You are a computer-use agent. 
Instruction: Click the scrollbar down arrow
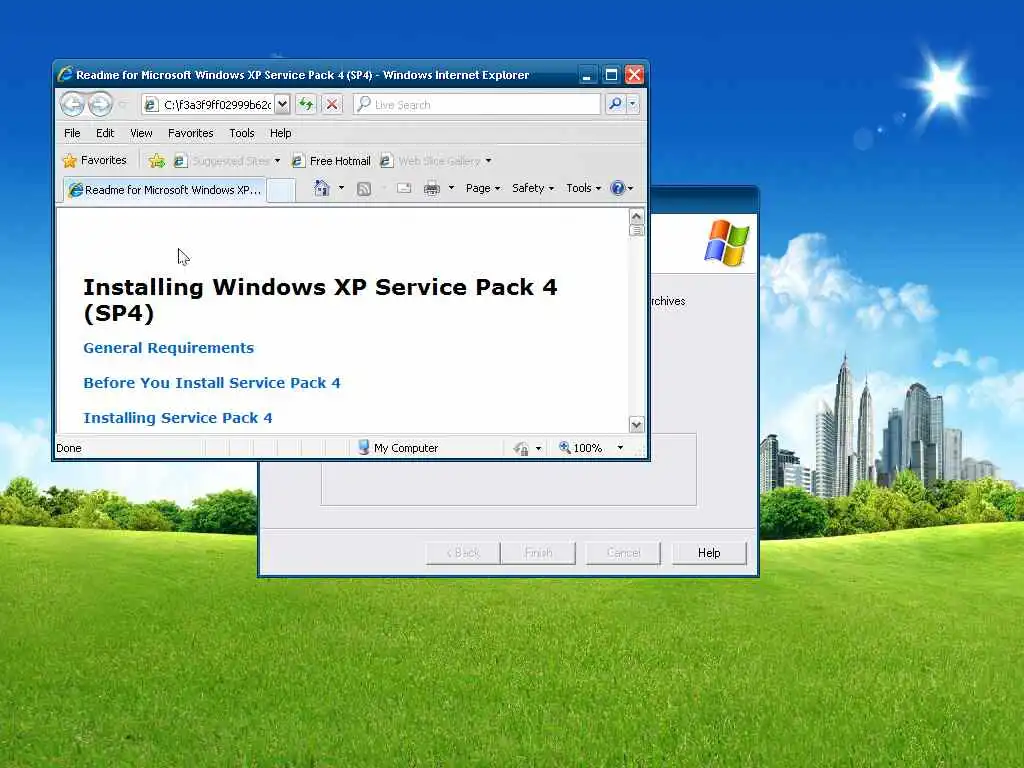pyautogui.click(x=637, y=425)
